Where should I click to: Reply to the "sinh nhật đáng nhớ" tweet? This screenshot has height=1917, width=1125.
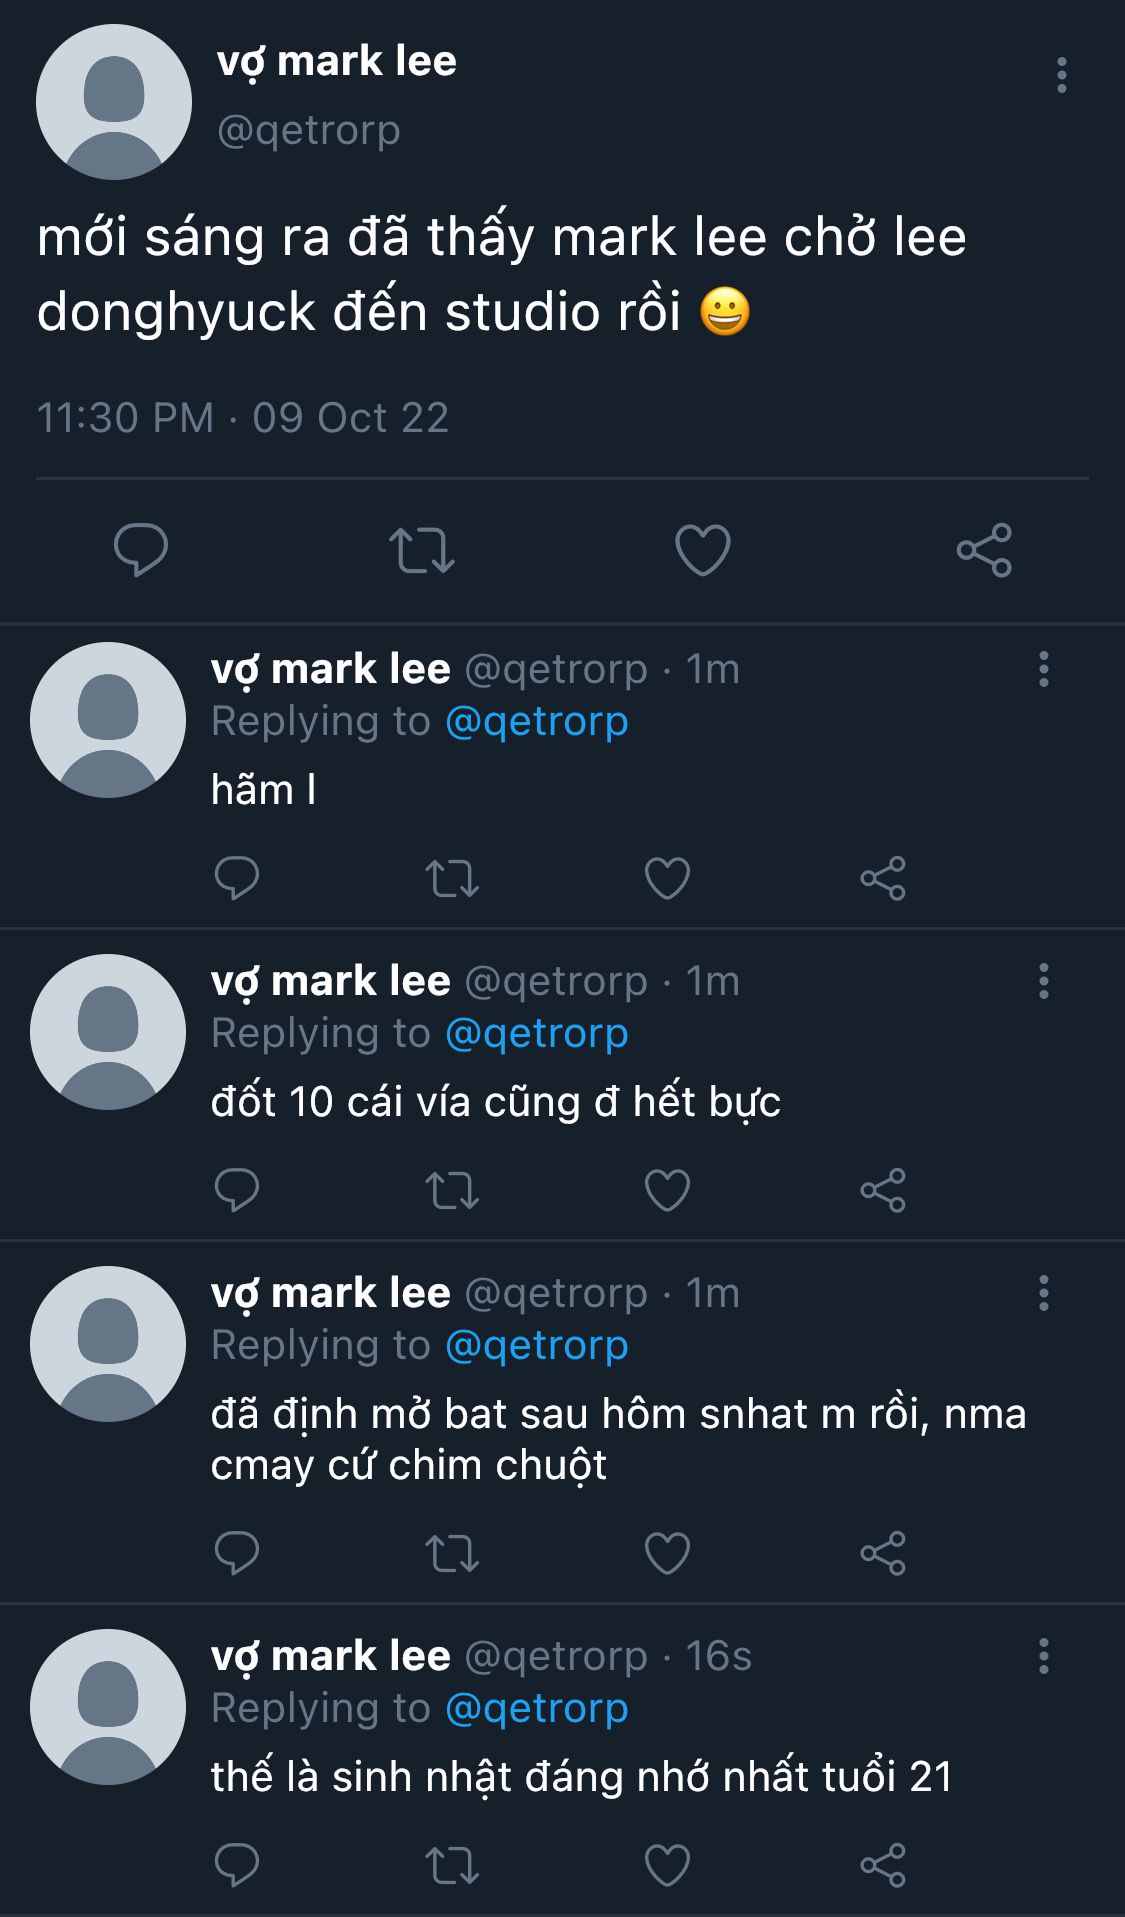237,1865
